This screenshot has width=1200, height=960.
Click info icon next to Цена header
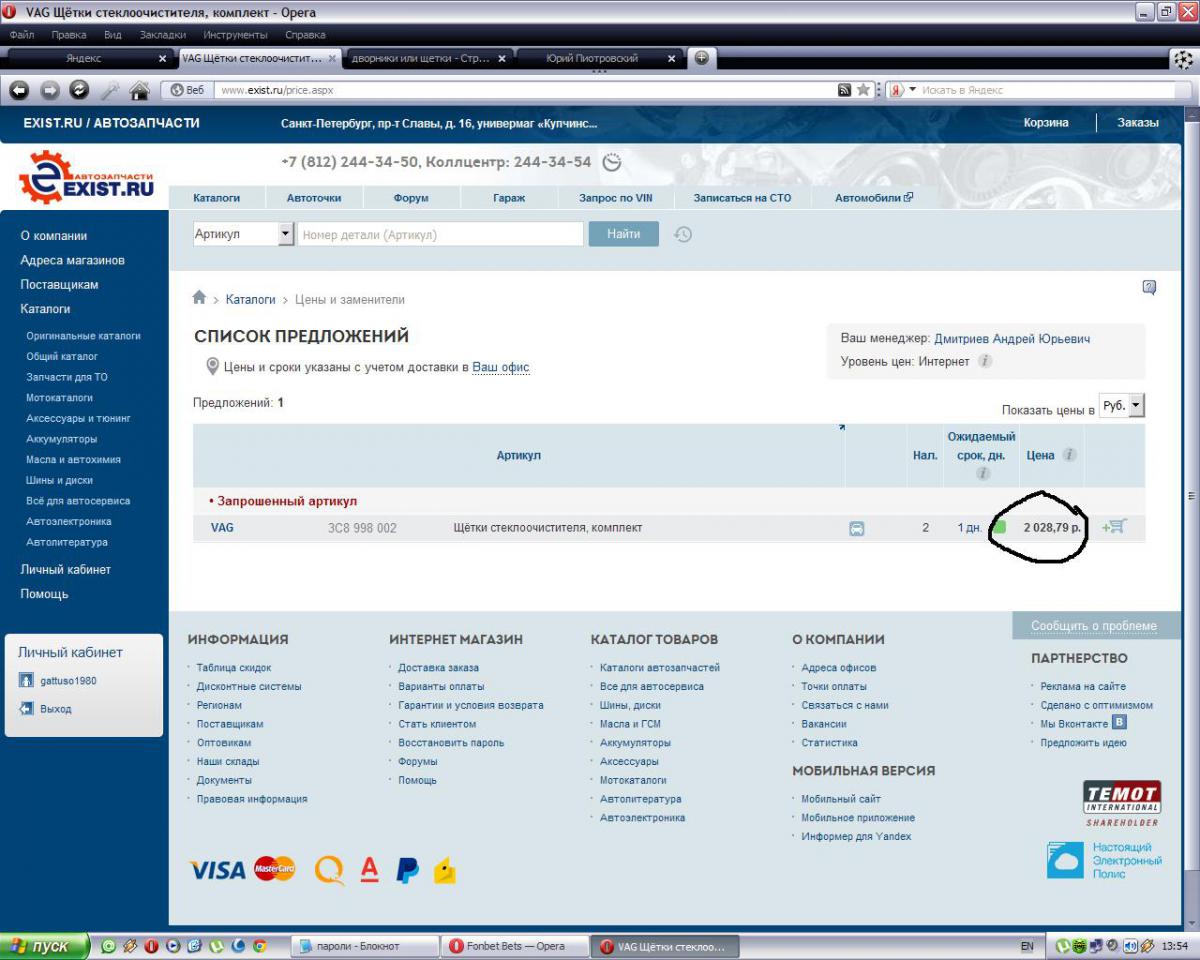pyautogui.click(x=1069, y=455)
